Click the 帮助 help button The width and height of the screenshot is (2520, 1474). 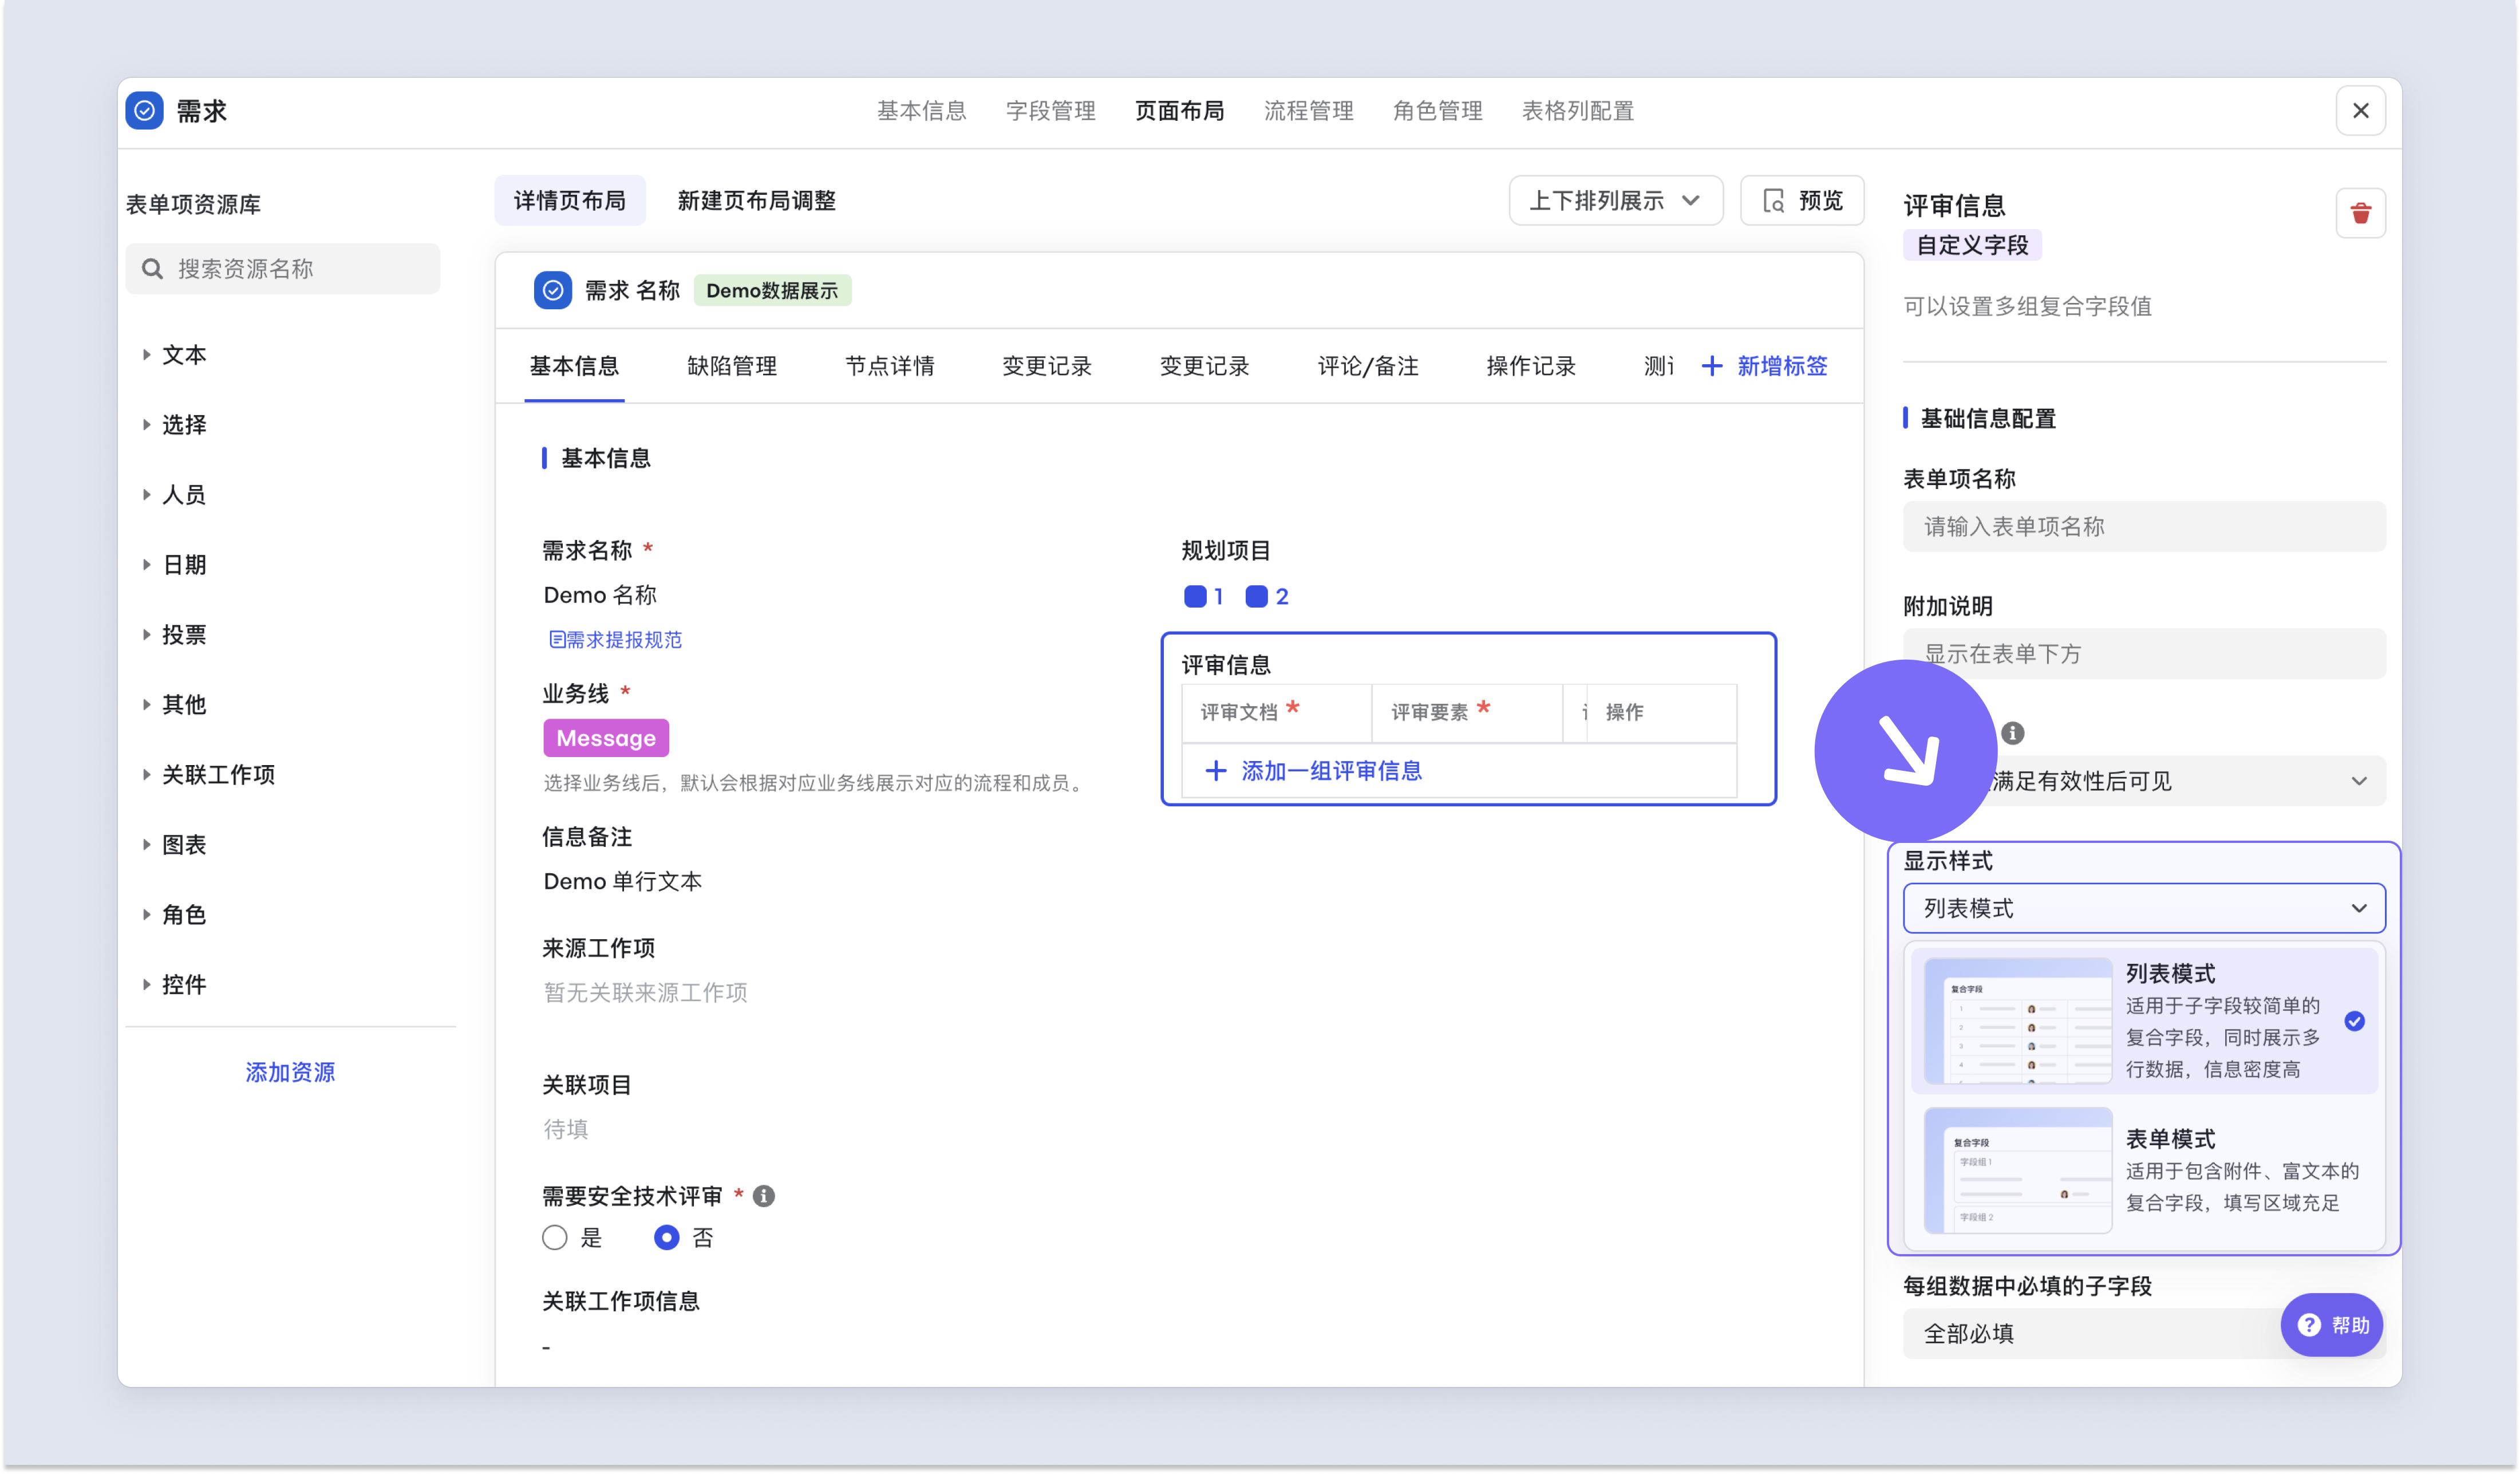pyautogui.click(x=2332, y=1325)
